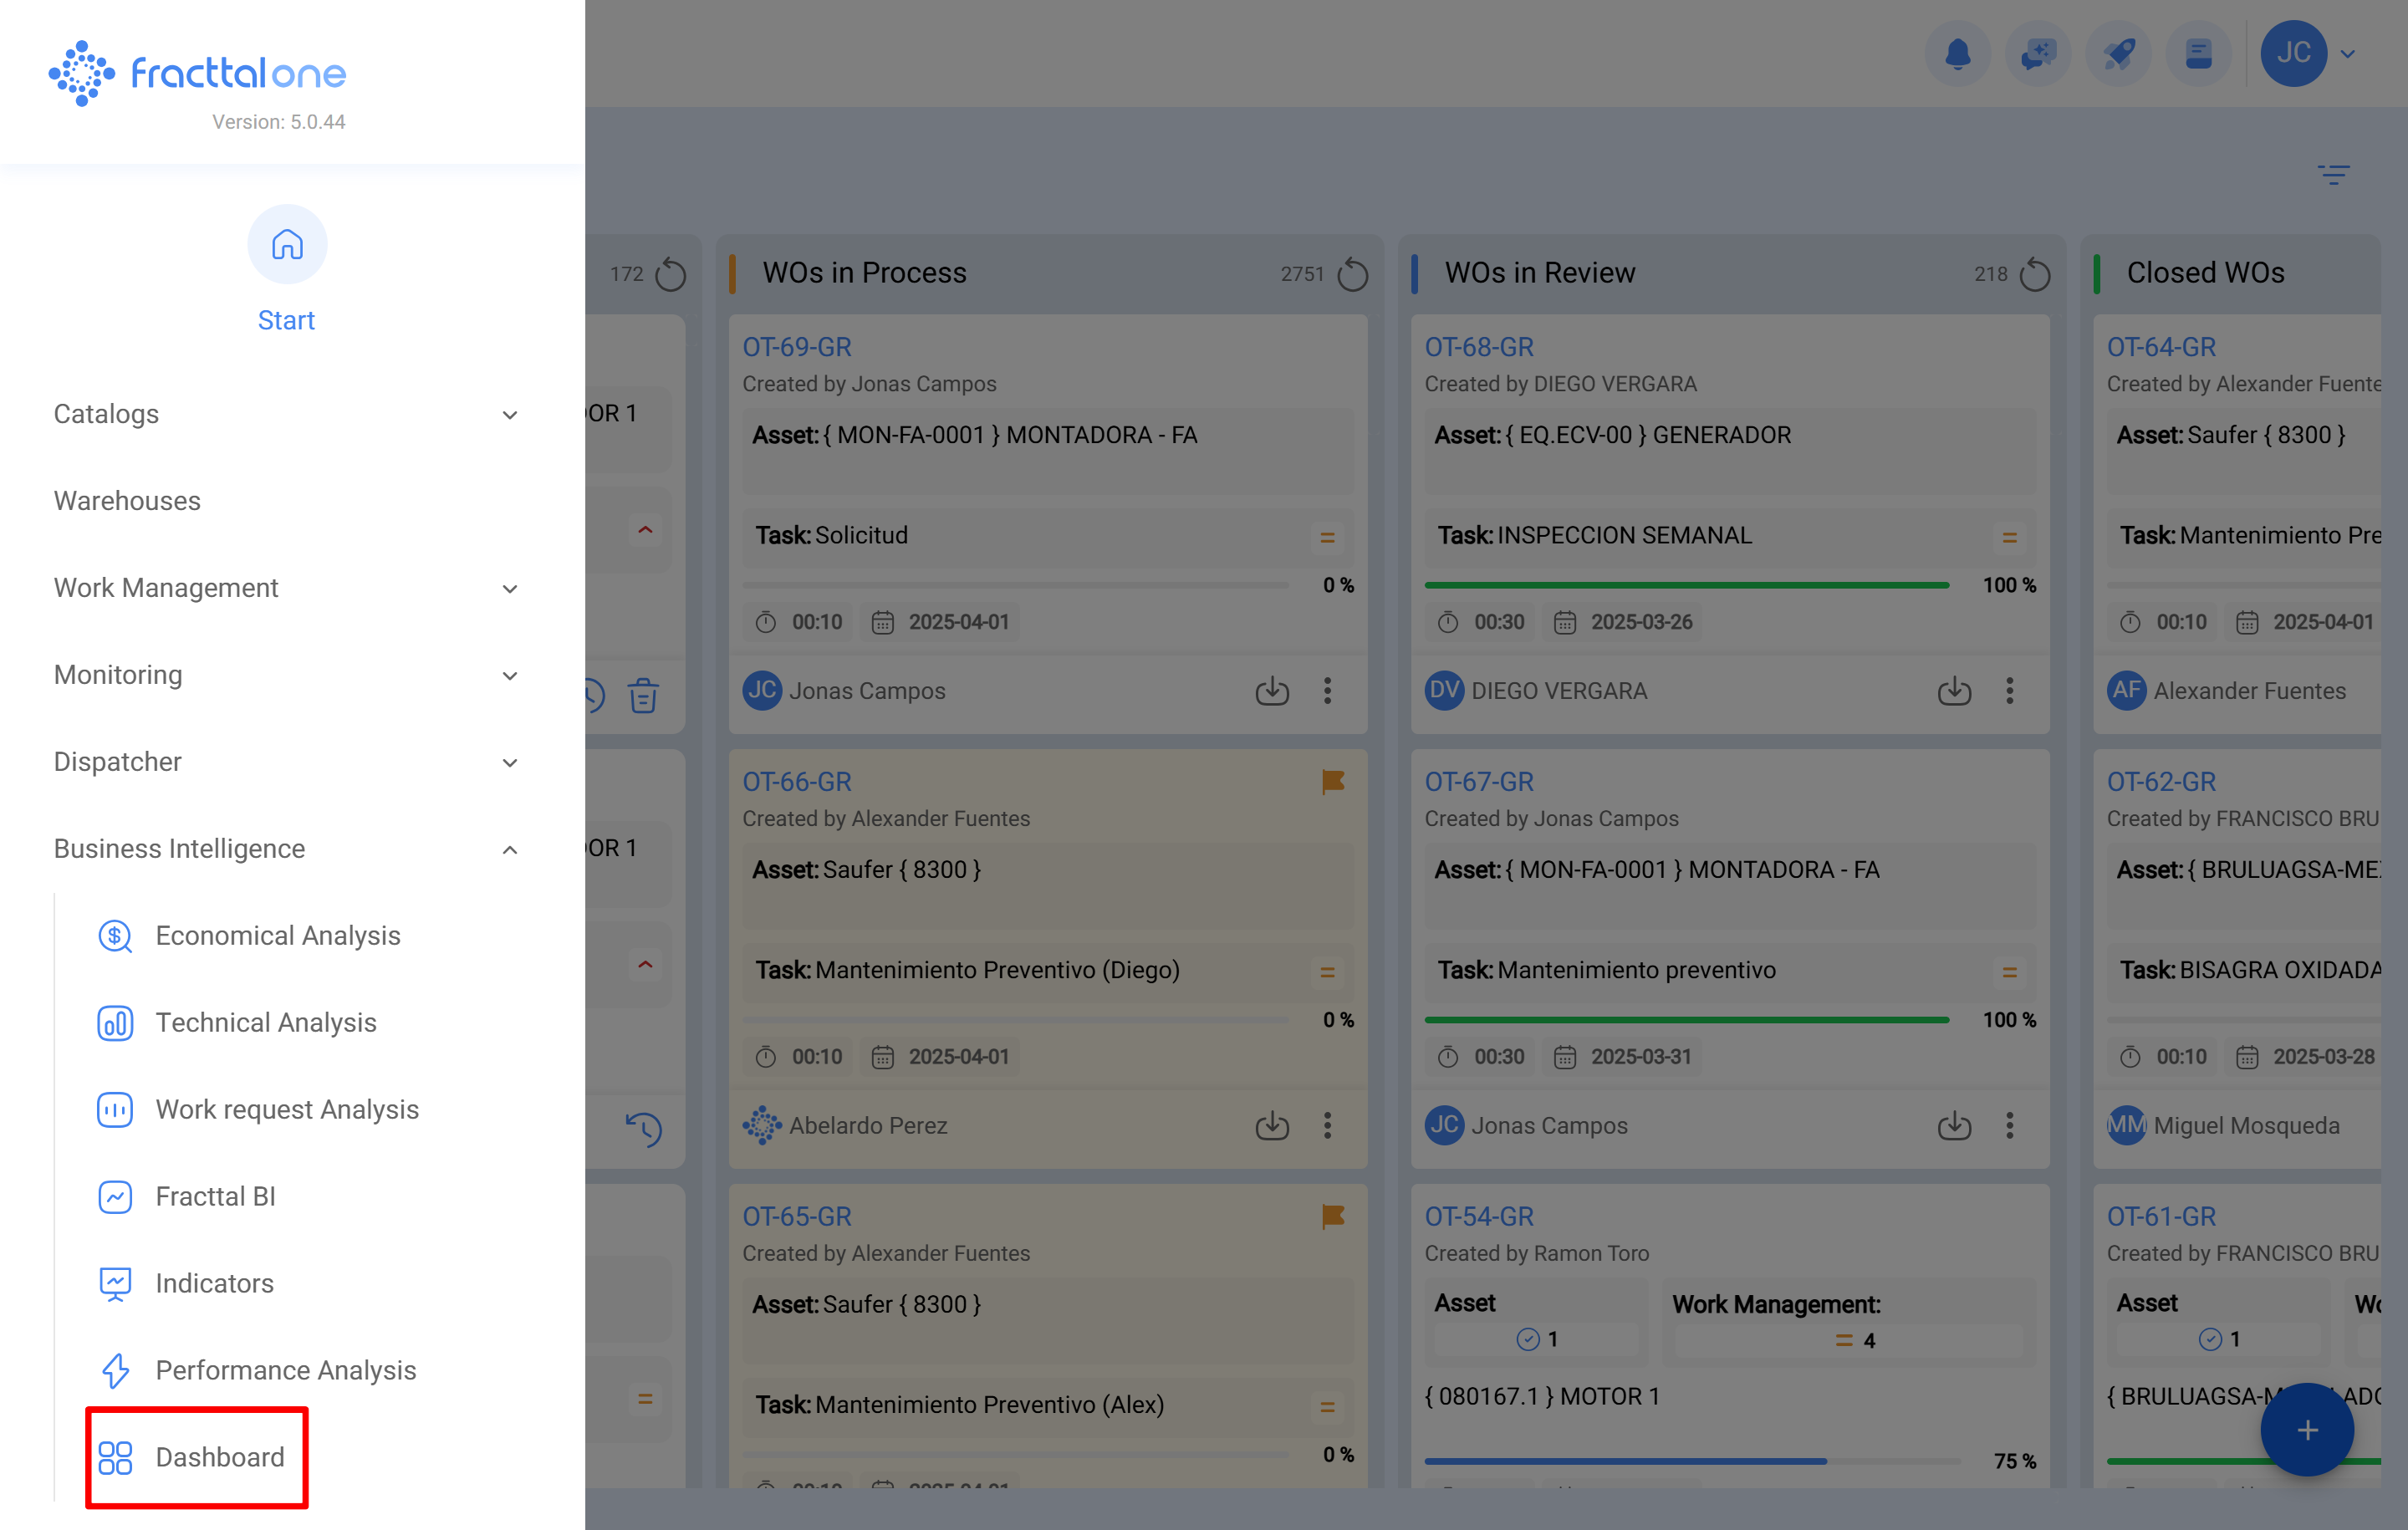Click the rocket launch icon in the header
The image size is (2408, 1530).
[x=2119, y=54]
